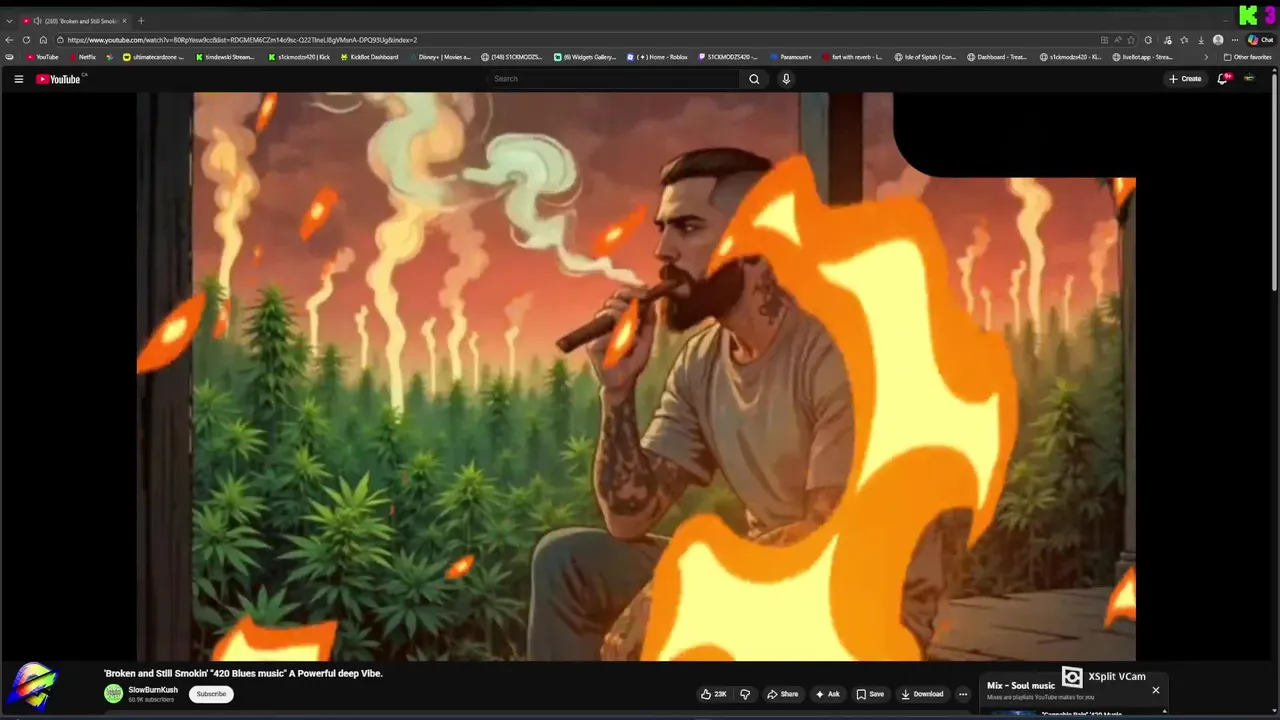Open the read aloud icon in address bar
This screenshot has width=1280, height=720.
(1118, 40)
